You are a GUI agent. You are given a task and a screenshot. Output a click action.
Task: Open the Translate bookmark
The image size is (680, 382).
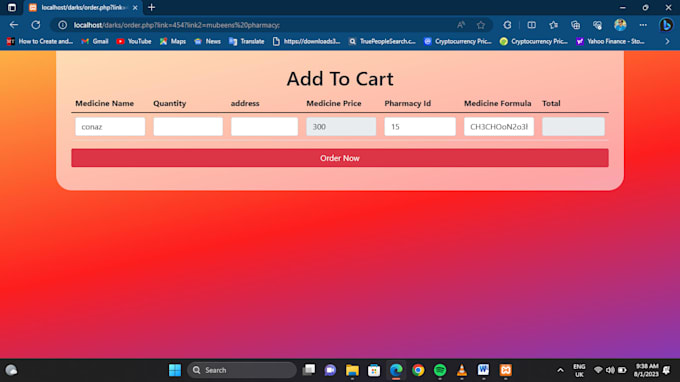click(x=246, y=41)
